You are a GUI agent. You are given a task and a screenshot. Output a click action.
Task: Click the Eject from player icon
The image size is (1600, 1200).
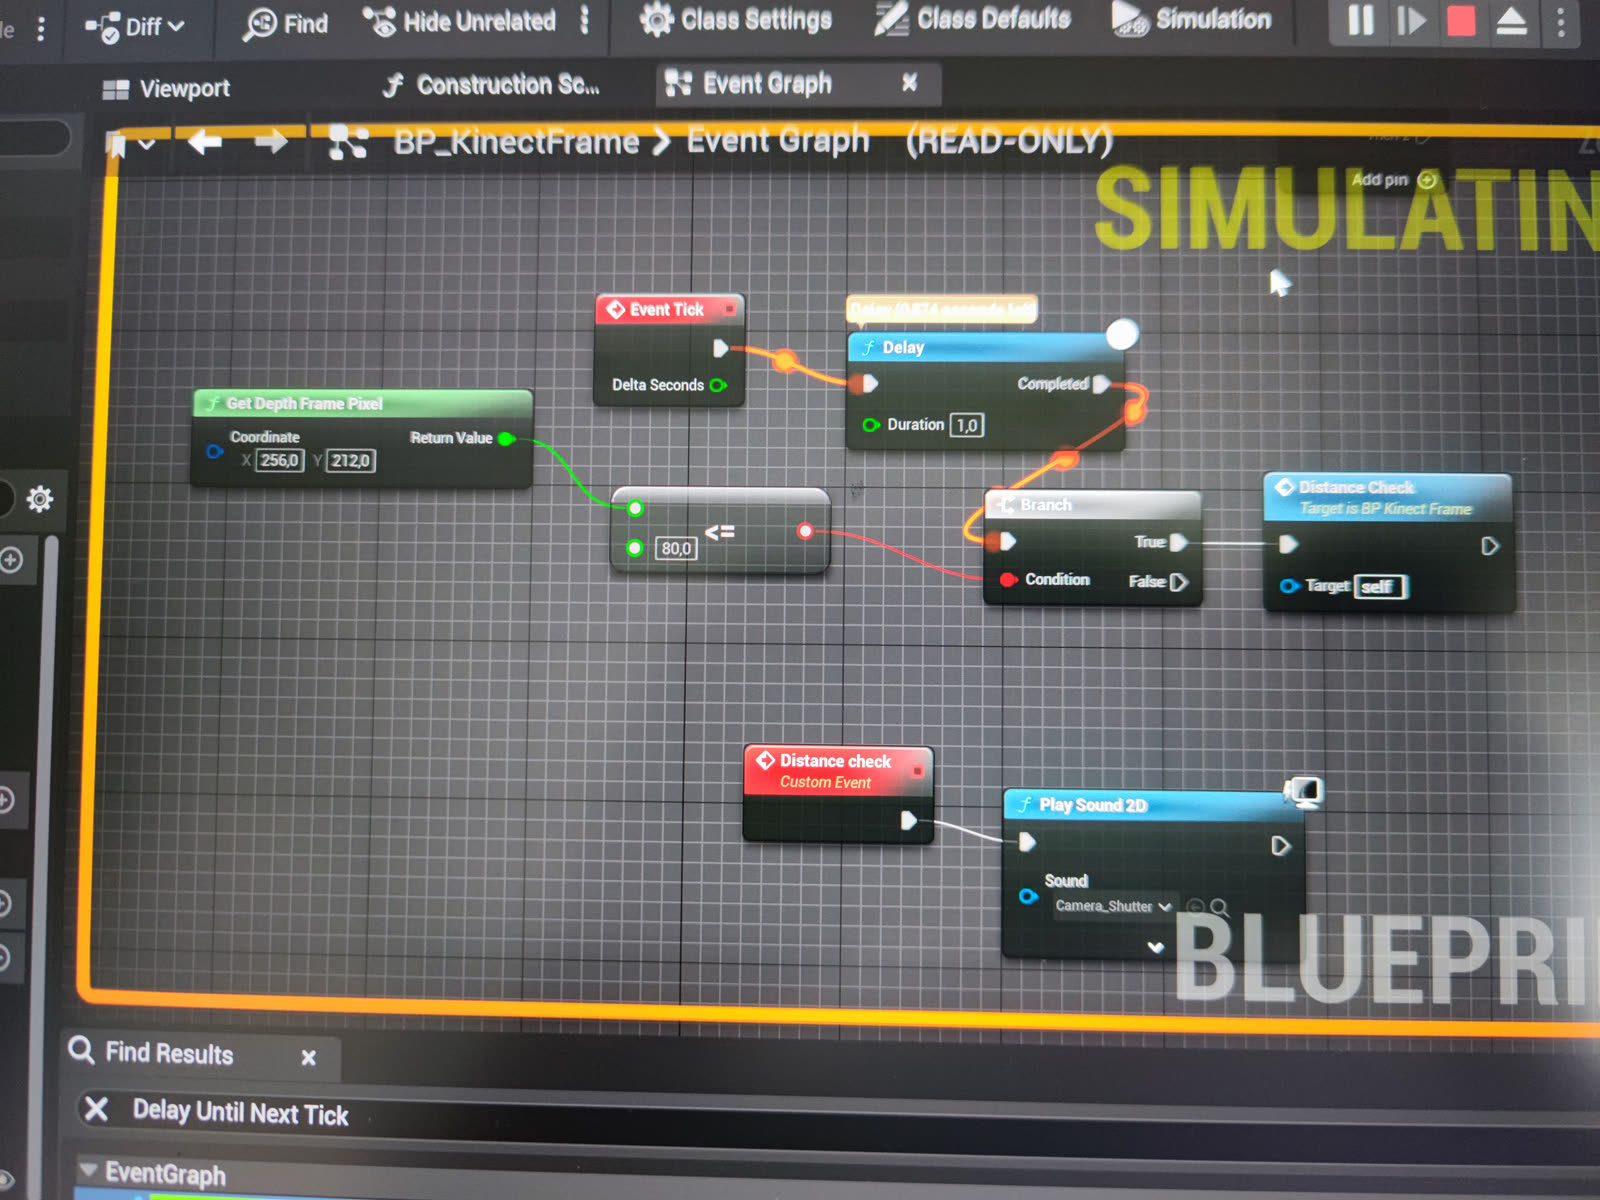[x=1511, y=21]
